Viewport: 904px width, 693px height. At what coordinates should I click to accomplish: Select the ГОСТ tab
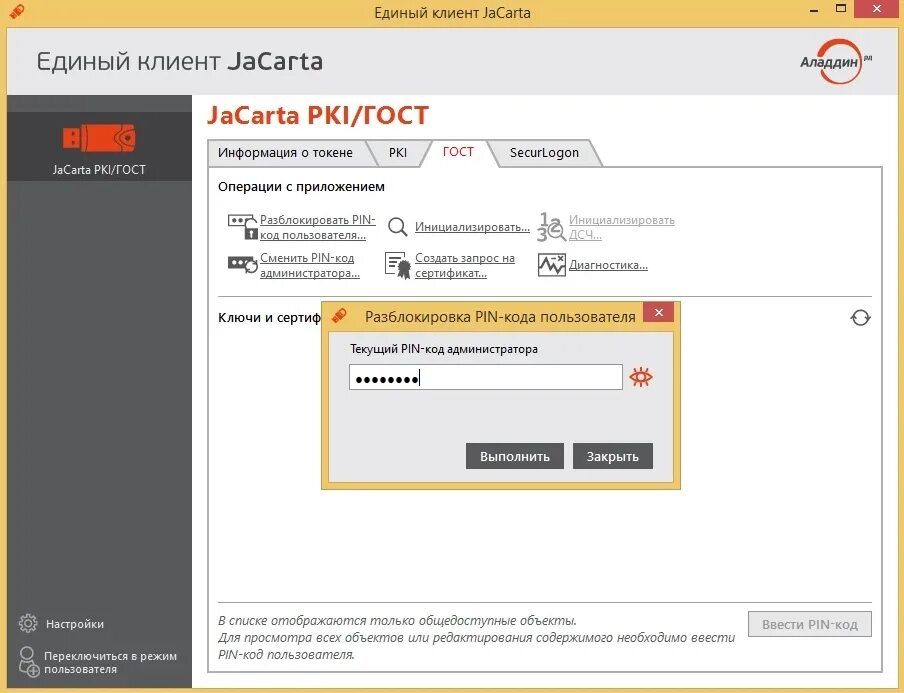tap(458, 152)
